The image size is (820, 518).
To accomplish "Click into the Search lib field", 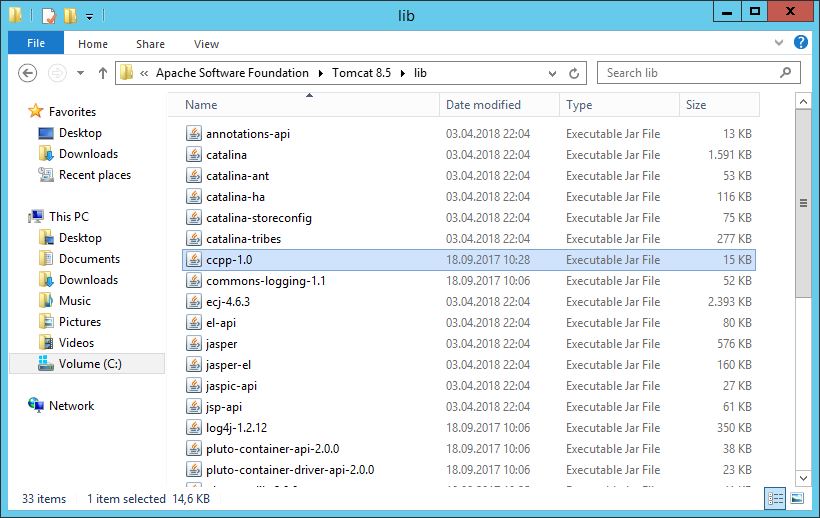I will point(698,73).
